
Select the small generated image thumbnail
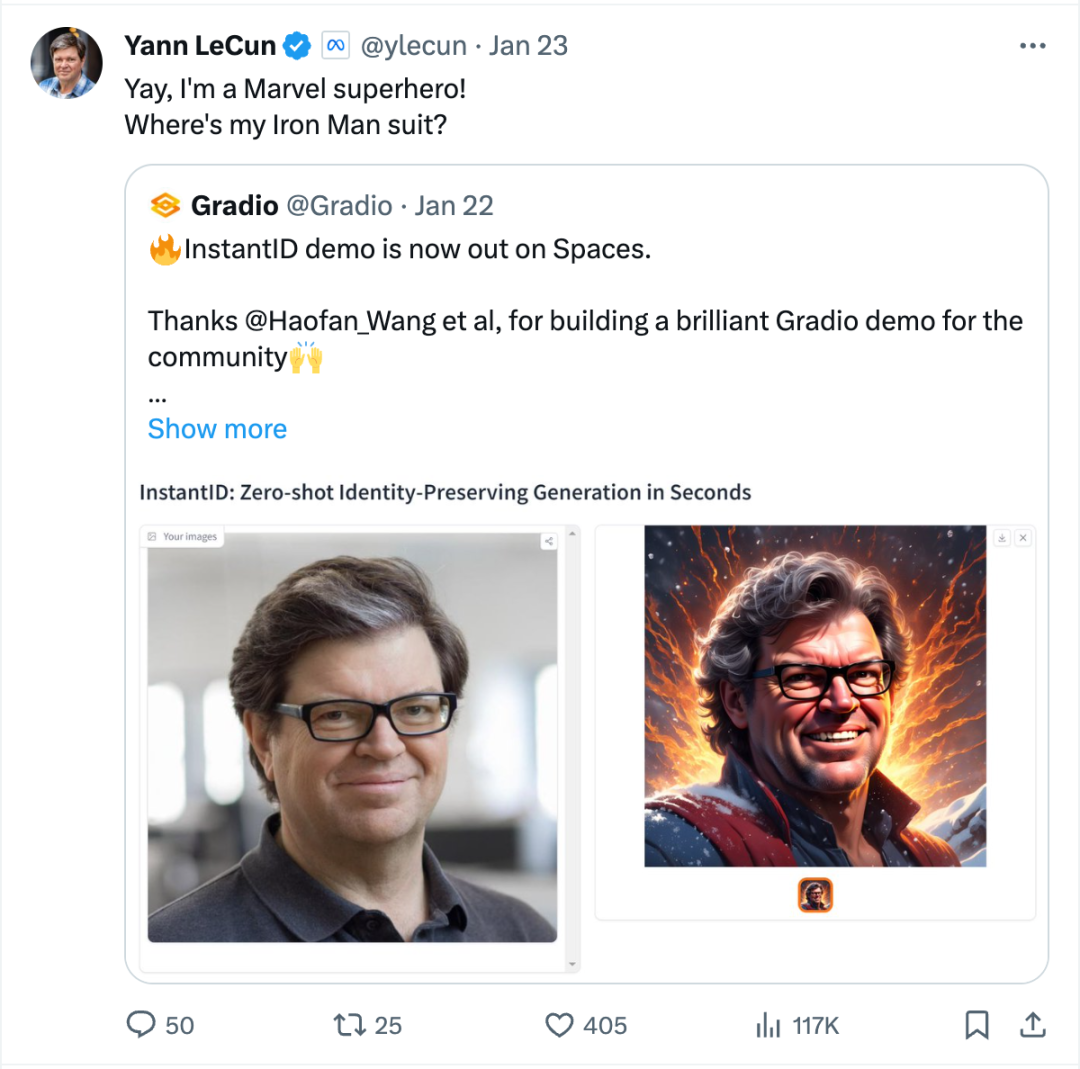815,895
